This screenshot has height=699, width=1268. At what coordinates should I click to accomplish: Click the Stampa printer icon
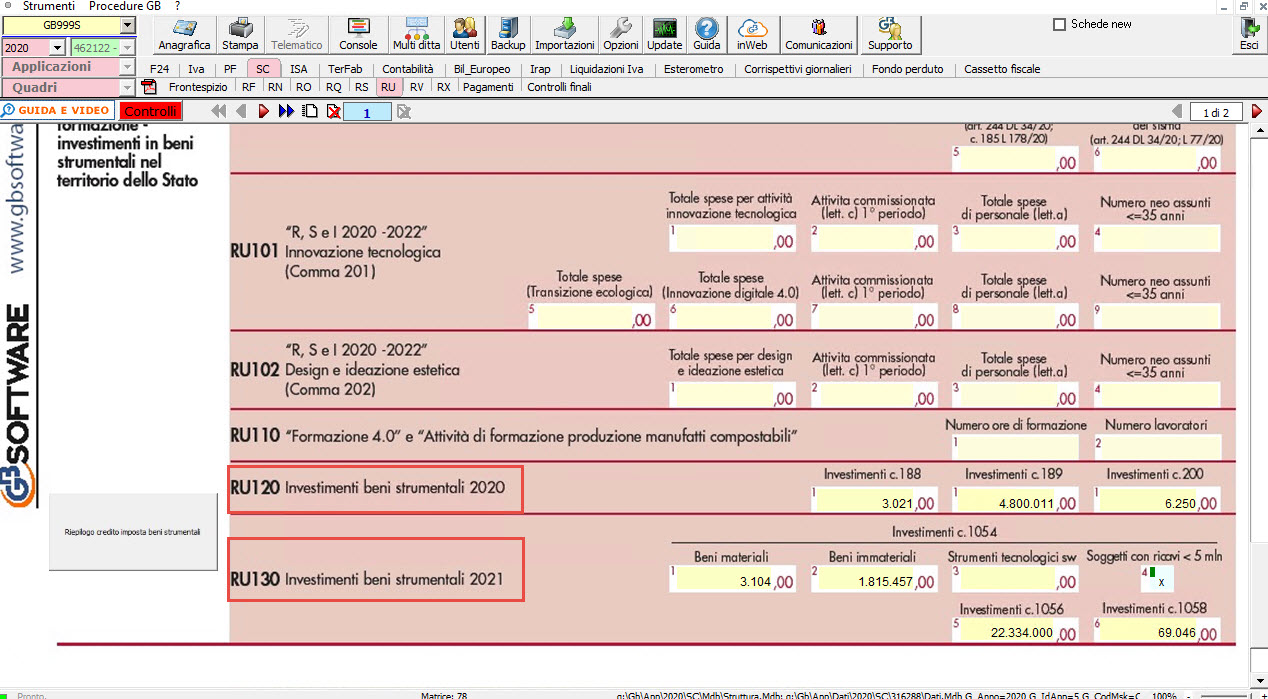(239, 34)
